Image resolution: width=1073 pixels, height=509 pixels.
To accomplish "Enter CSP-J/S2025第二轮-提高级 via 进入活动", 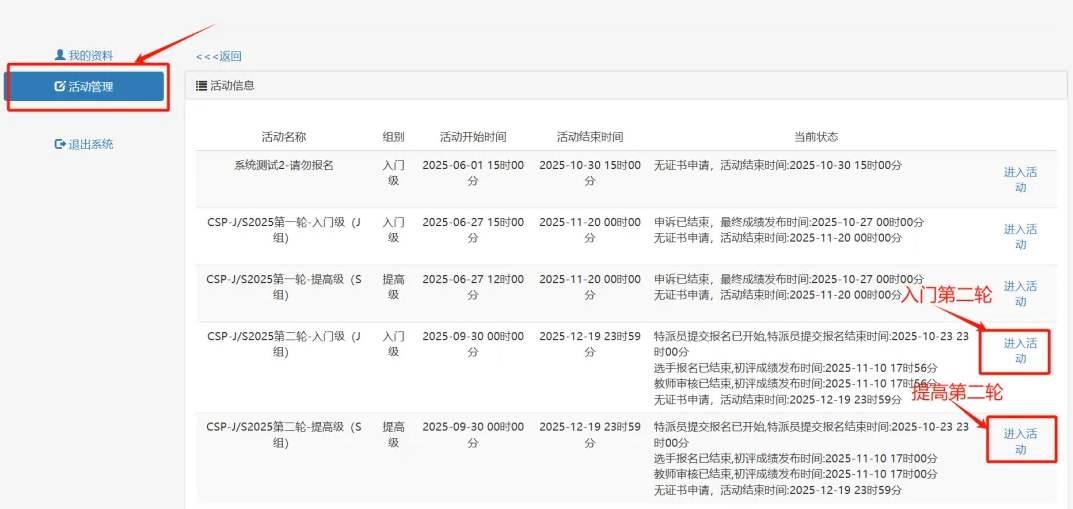I will [x=1020, y=441].
